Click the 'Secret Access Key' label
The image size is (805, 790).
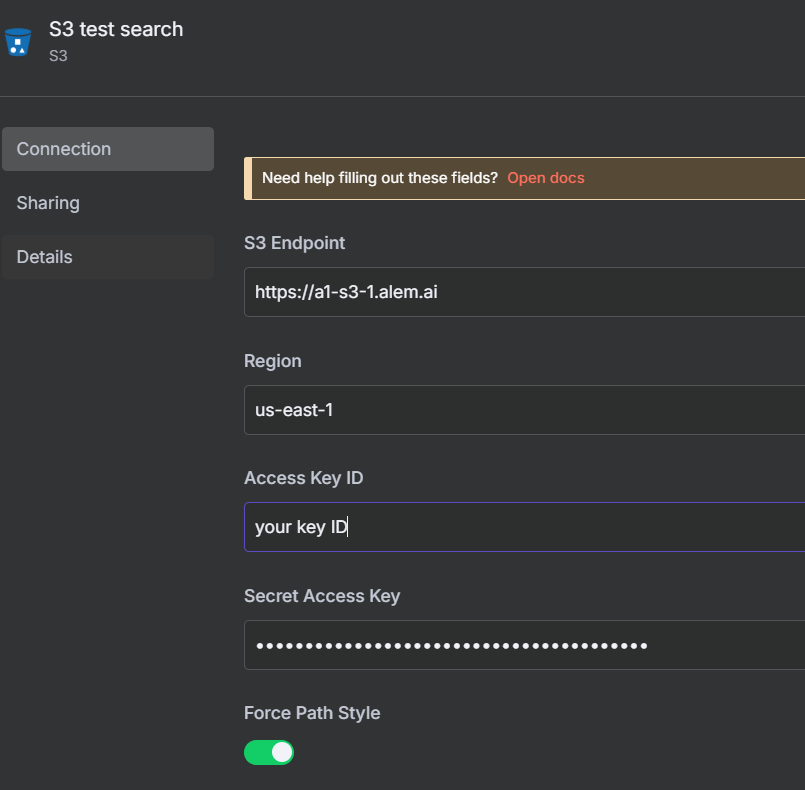(x=321, y=596)
